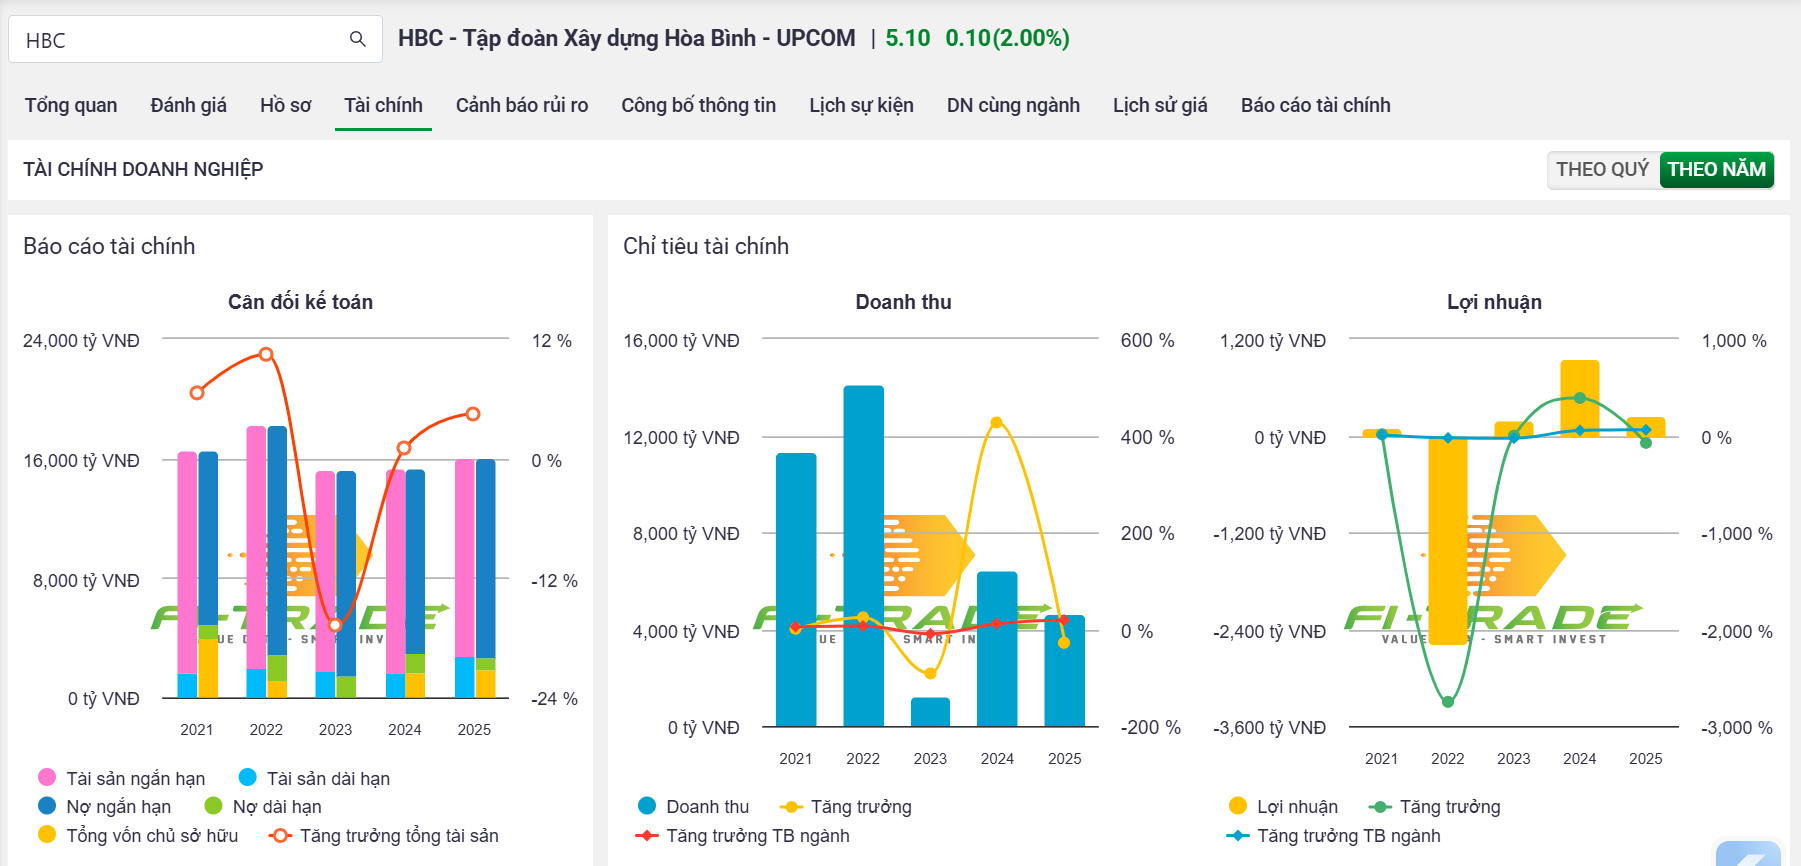Click the 2022 revenue bar in Doanh thu chart
The width and height of the screenshot is (1801, 866).
(x=863, y=556)
